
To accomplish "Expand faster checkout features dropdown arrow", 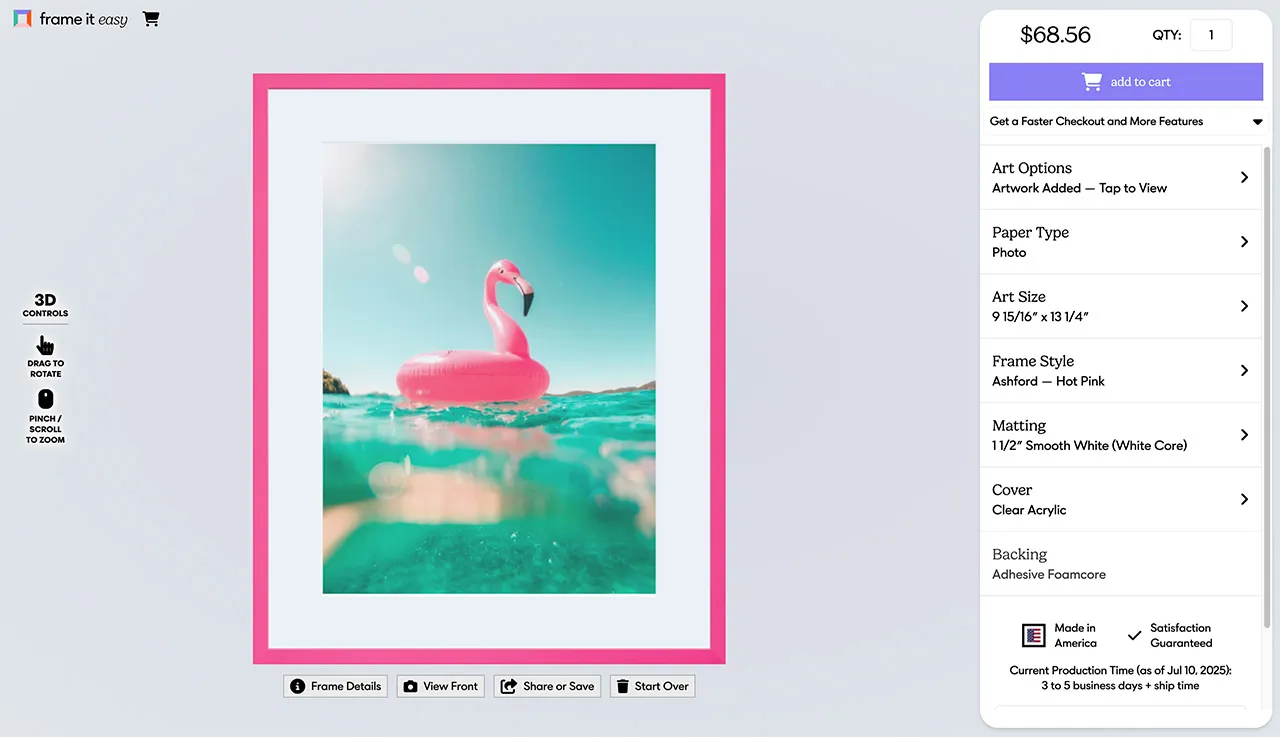I will click(1257, 122).
